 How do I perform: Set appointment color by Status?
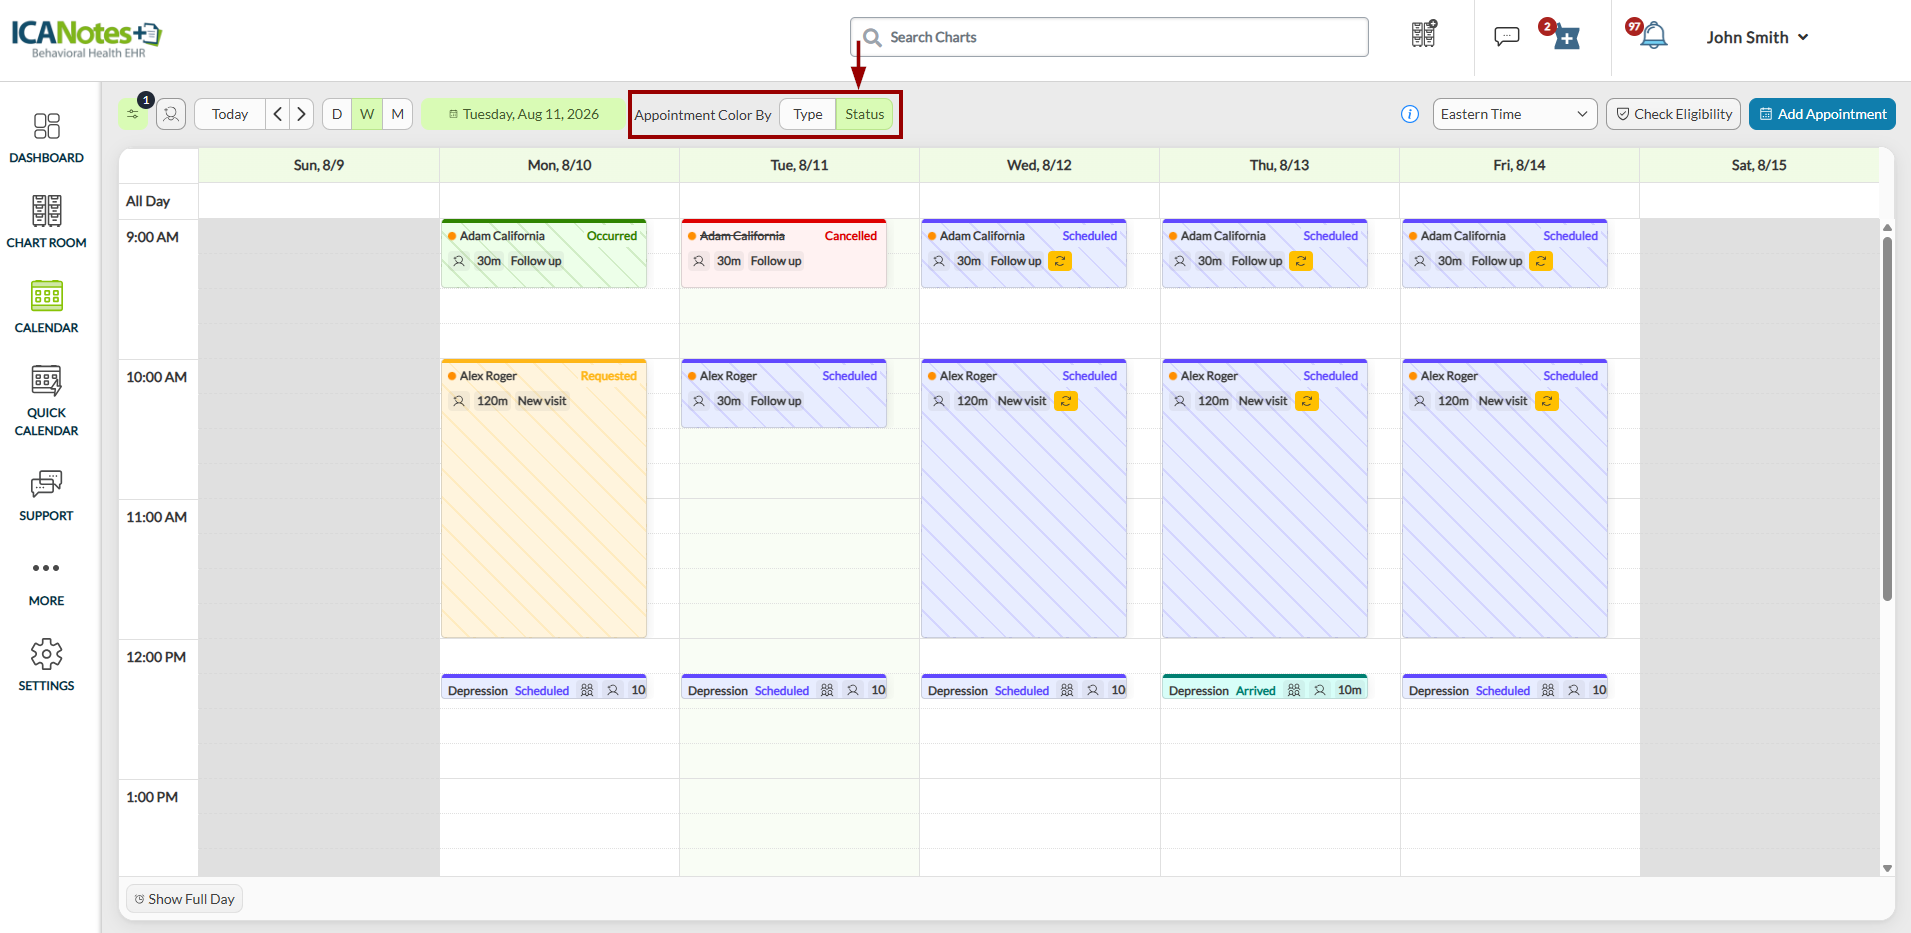click(x=865, y=114)
